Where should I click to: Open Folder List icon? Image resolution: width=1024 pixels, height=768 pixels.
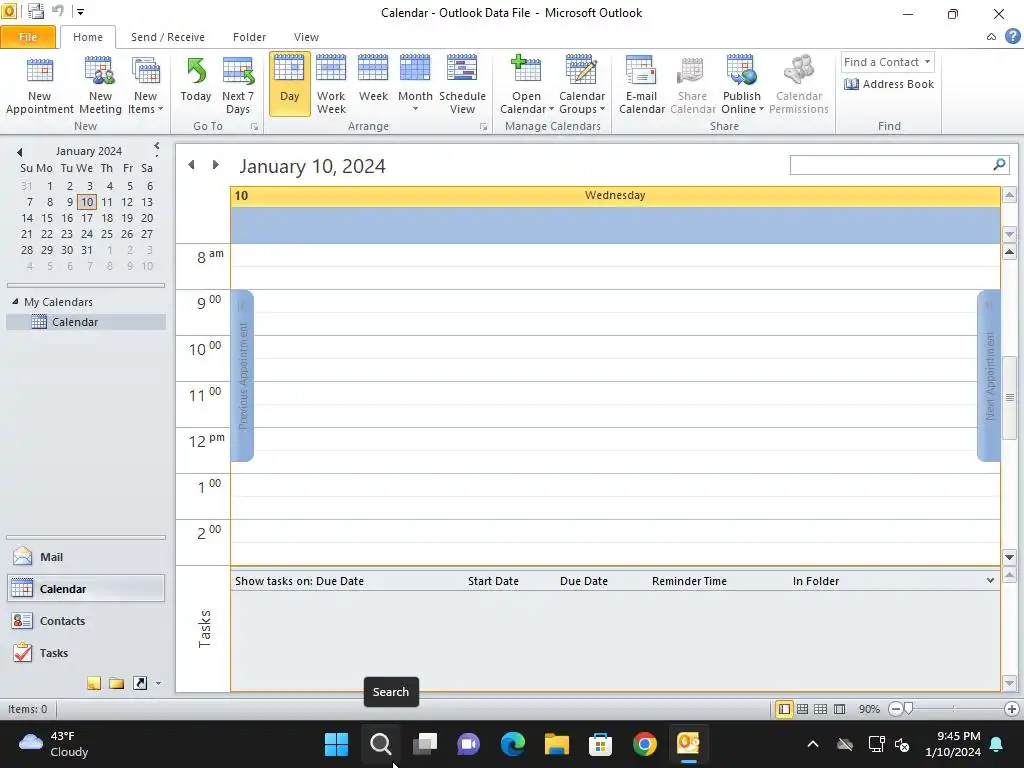pyautogui.click(x=117, y=683)
